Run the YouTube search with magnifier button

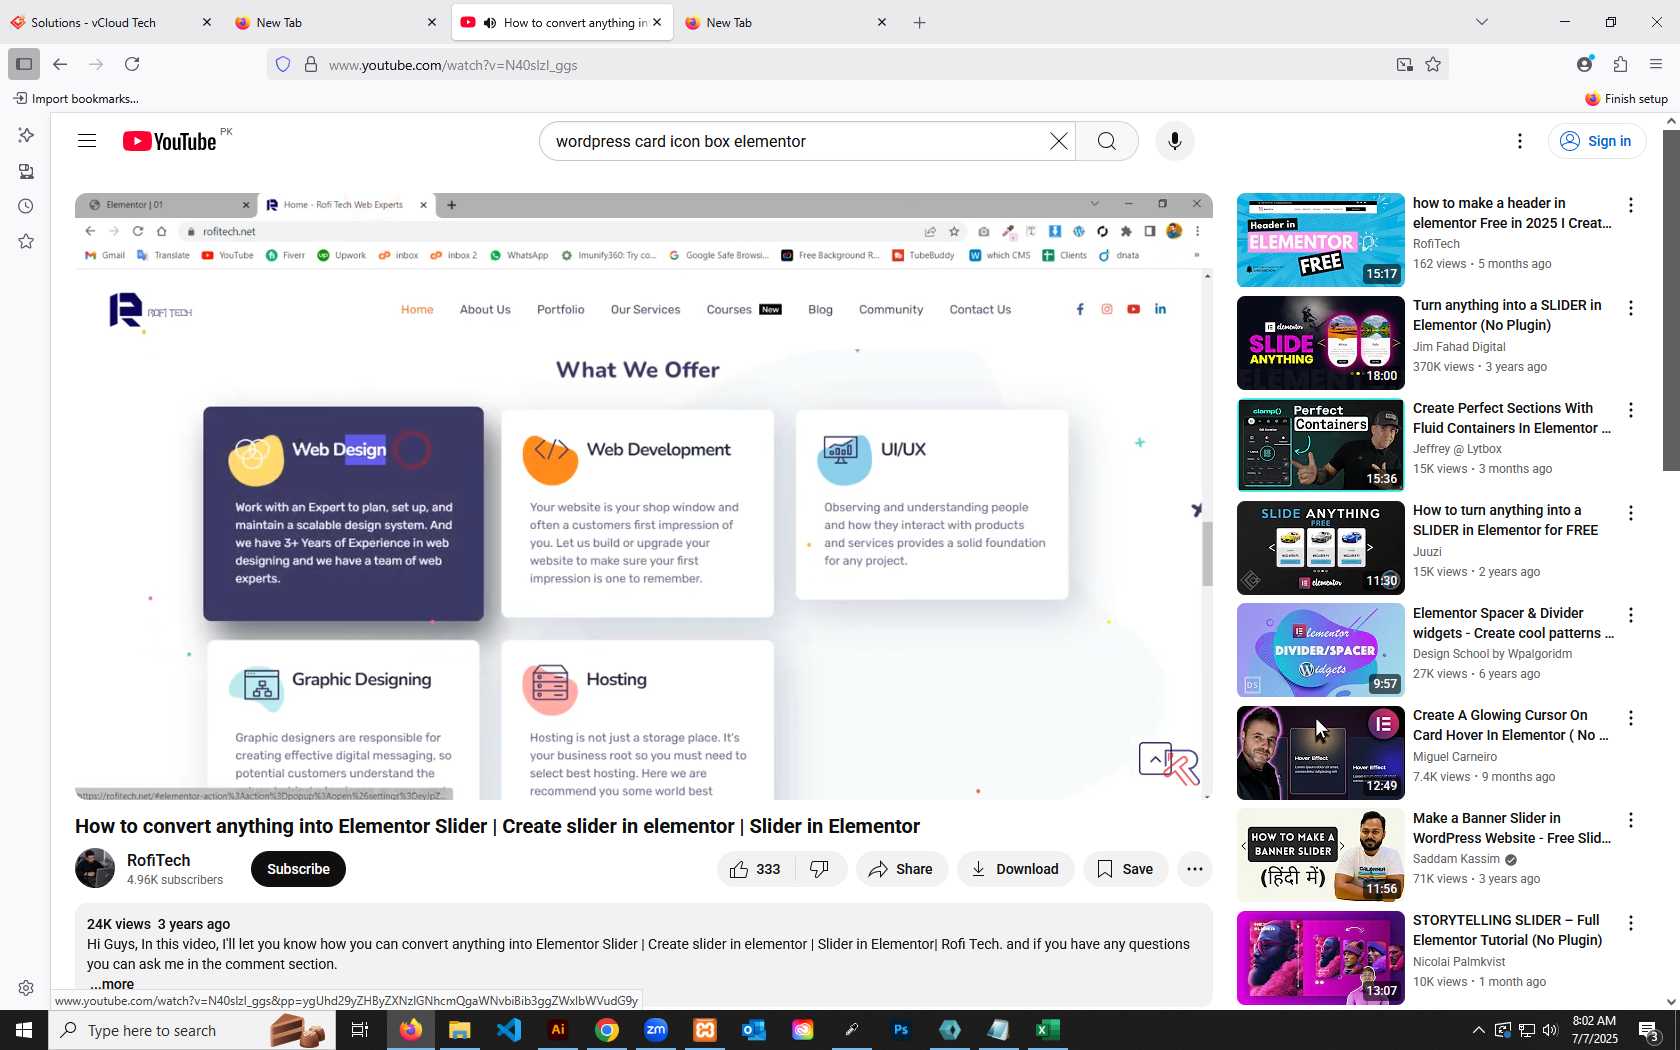[x=1107, y=141]
